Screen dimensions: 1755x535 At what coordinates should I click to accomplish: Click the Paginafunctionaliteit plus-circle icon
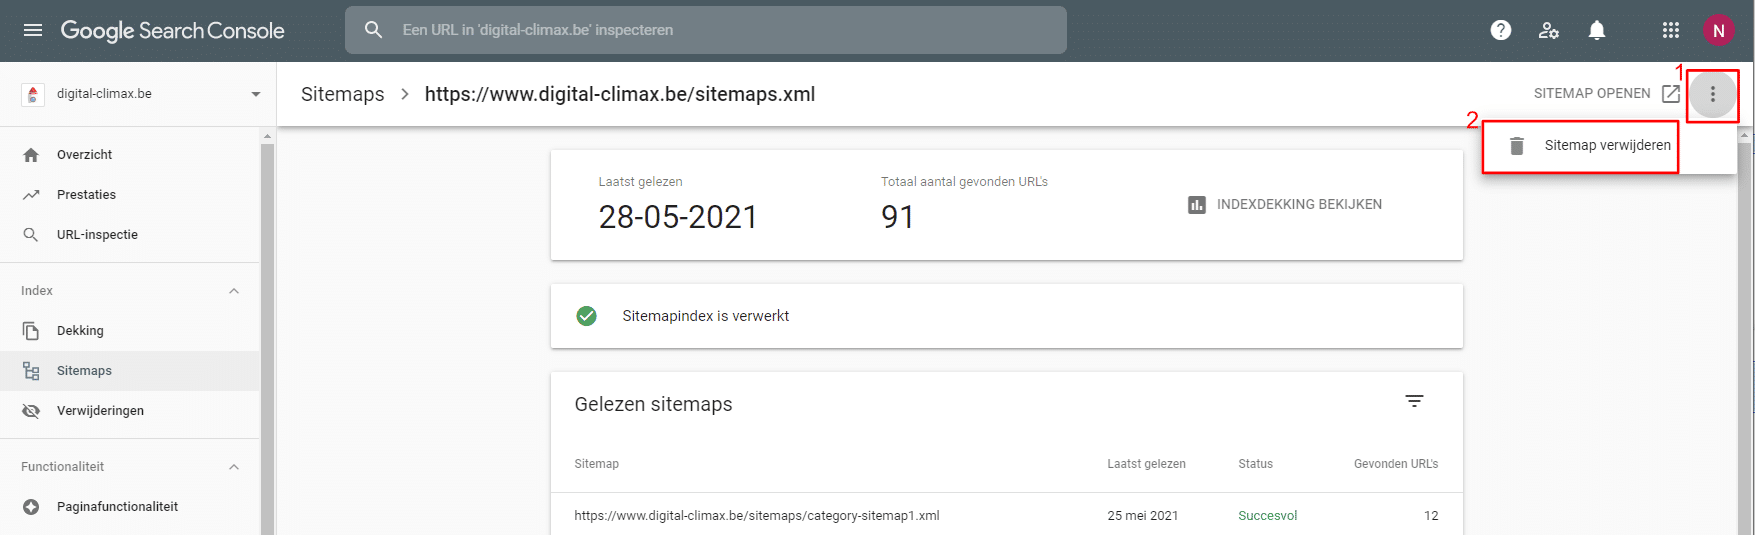[31, 507]
